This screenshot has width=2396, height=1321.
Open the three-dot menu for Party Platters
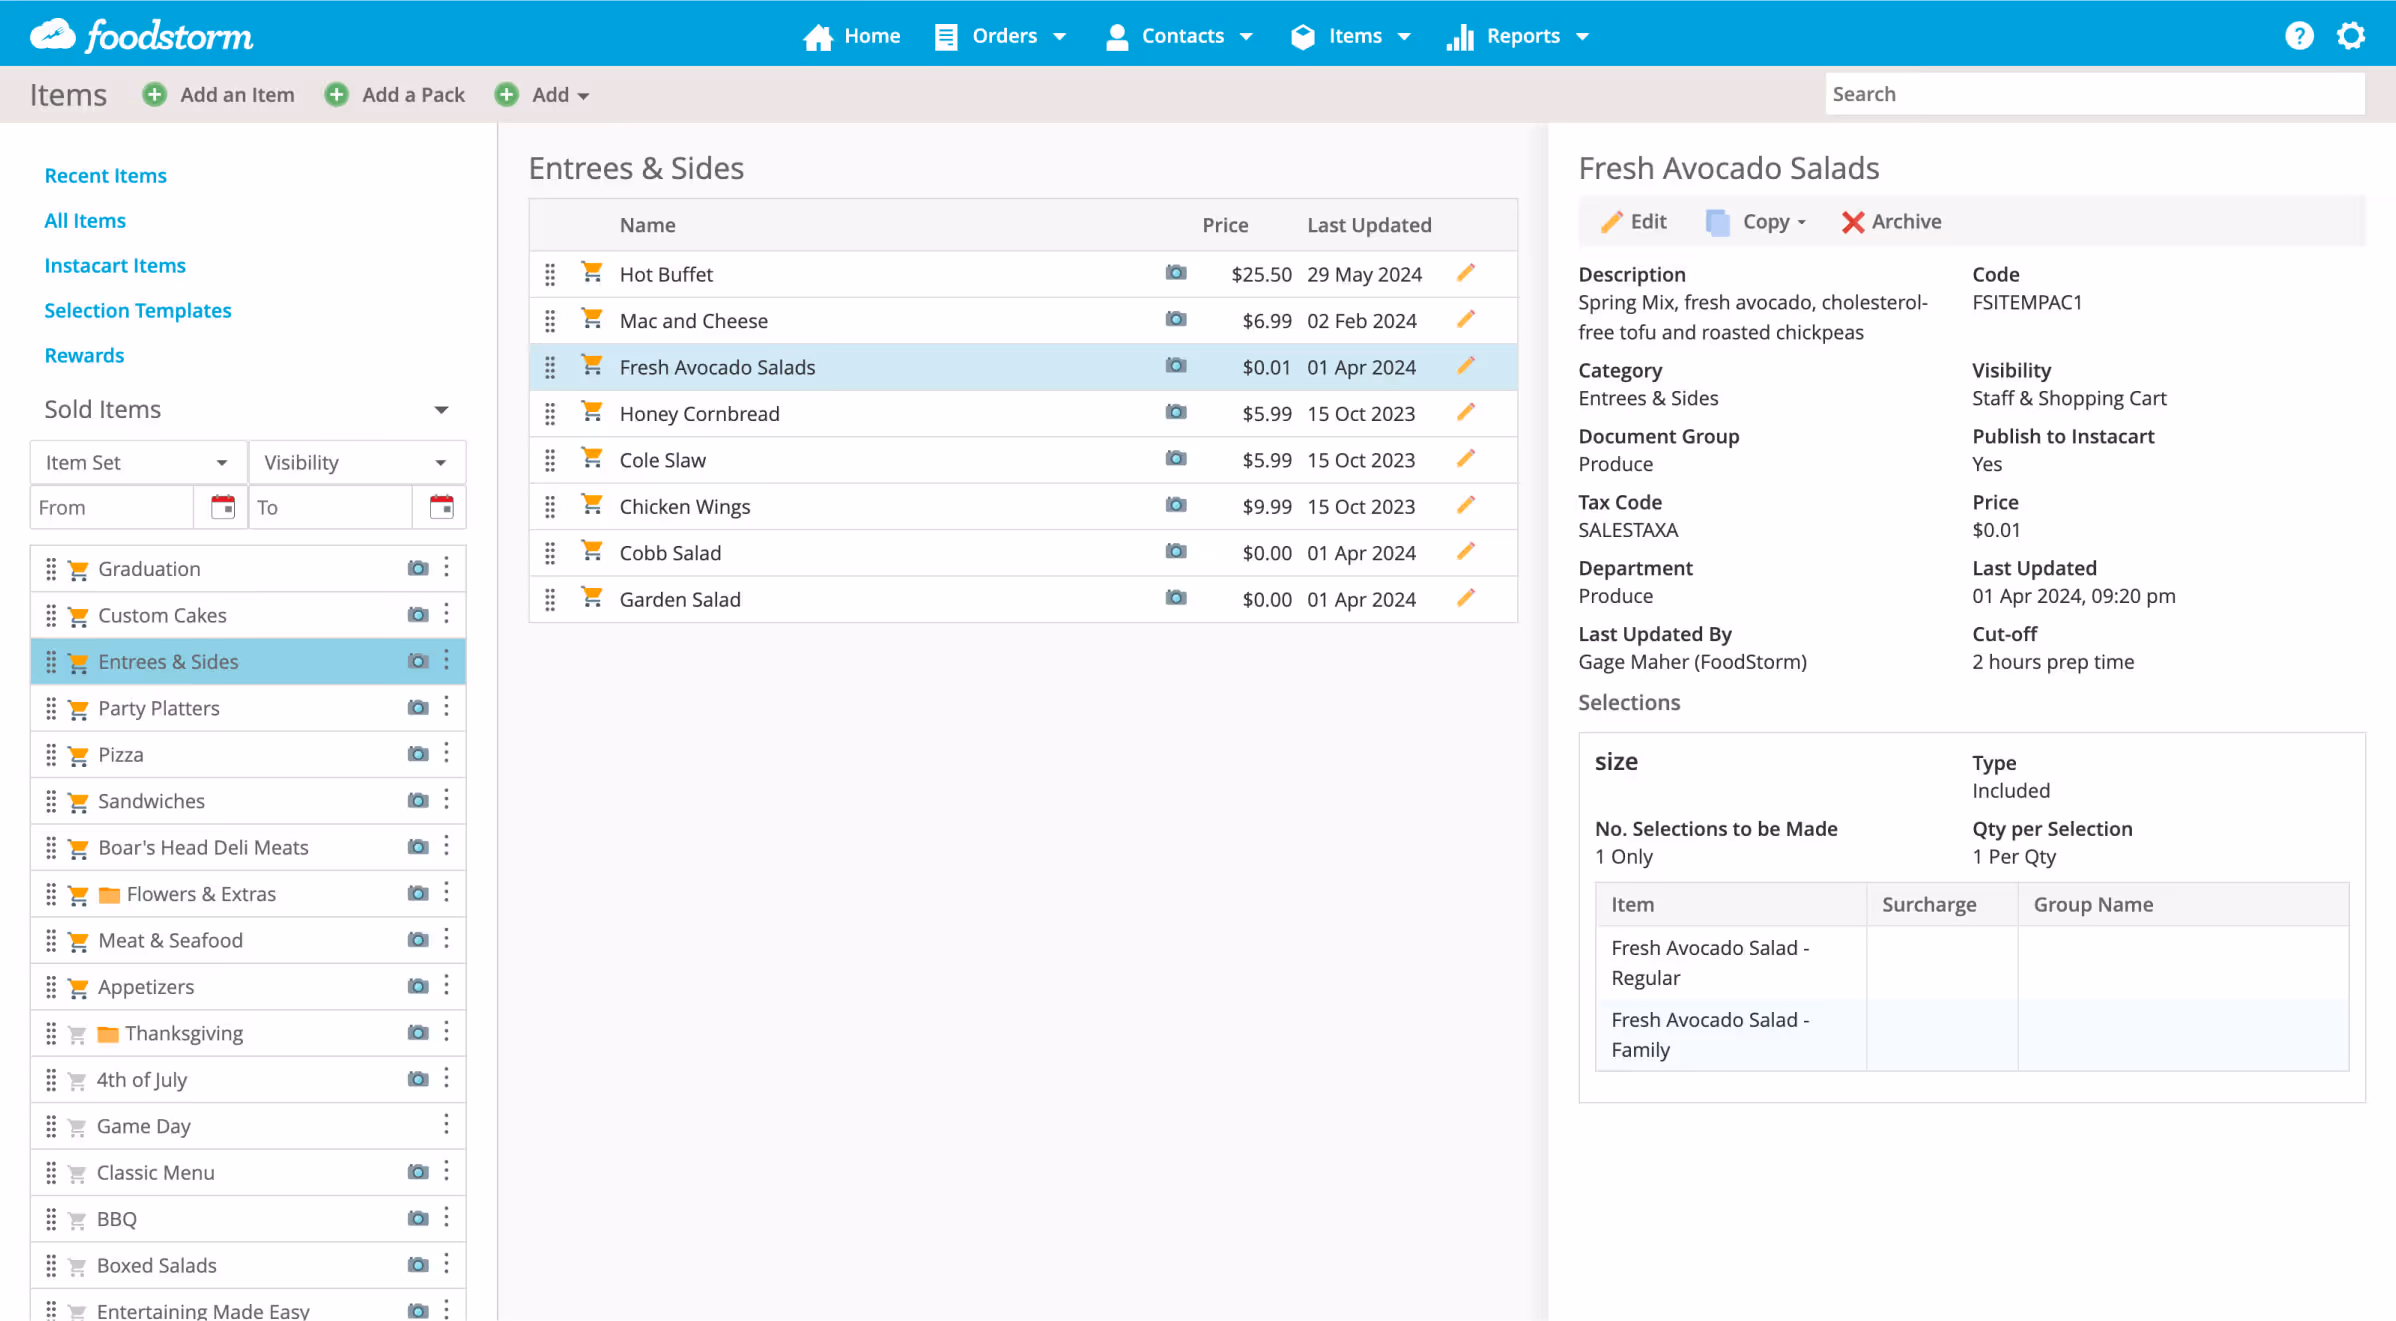pos(447,707)
